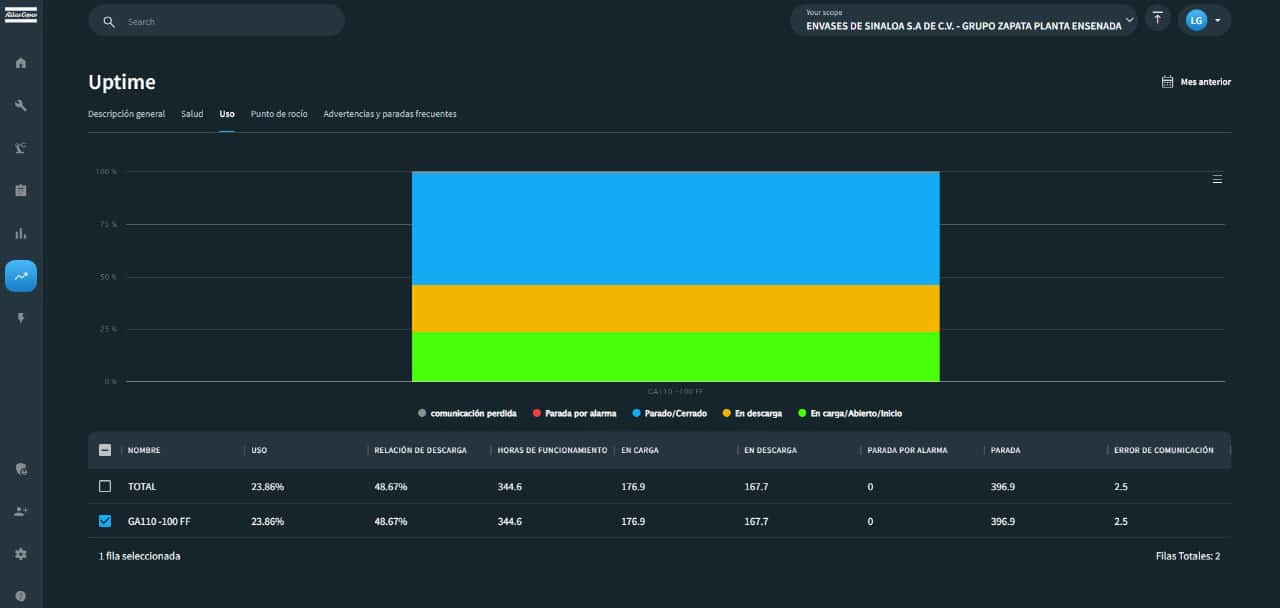Viewport: 1280px width, 608px height.
Task: Open the settings gear in sidebar
Action: [x=21, y=554]
